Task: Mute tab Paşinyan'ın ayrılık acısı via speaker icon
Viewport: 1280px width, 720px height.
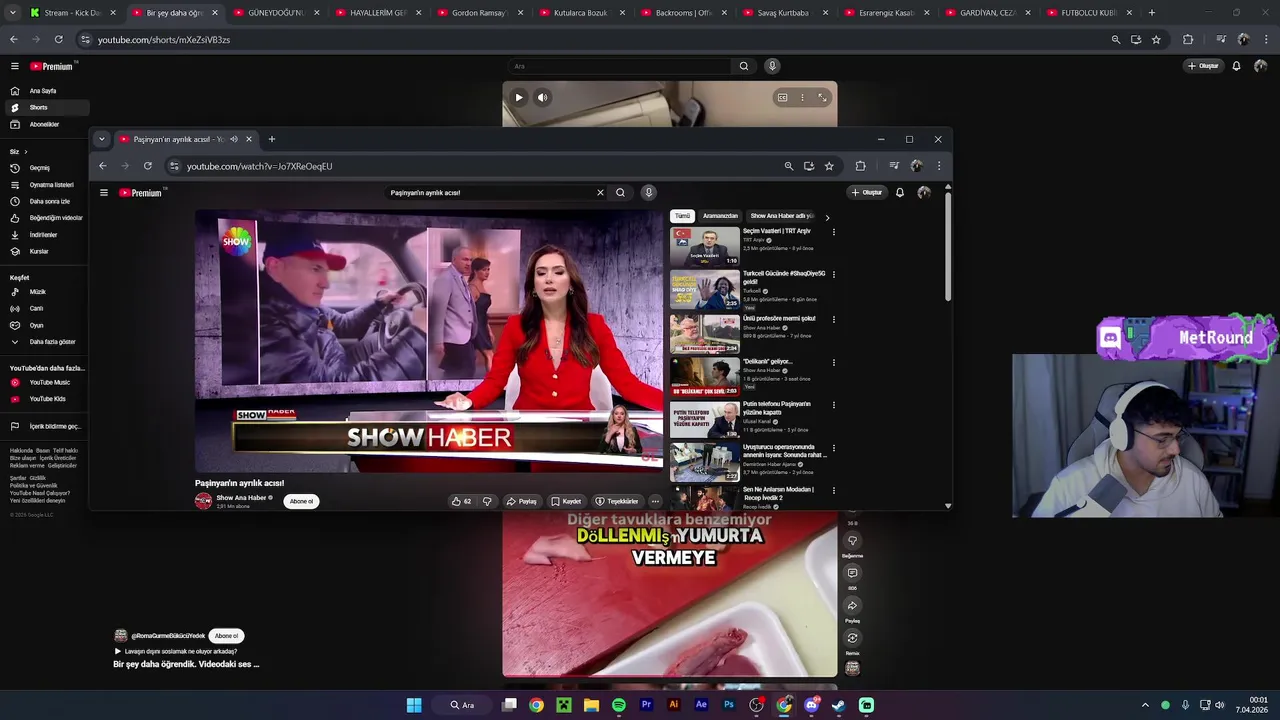Action: pyautogui.click(x=234, y=139)
